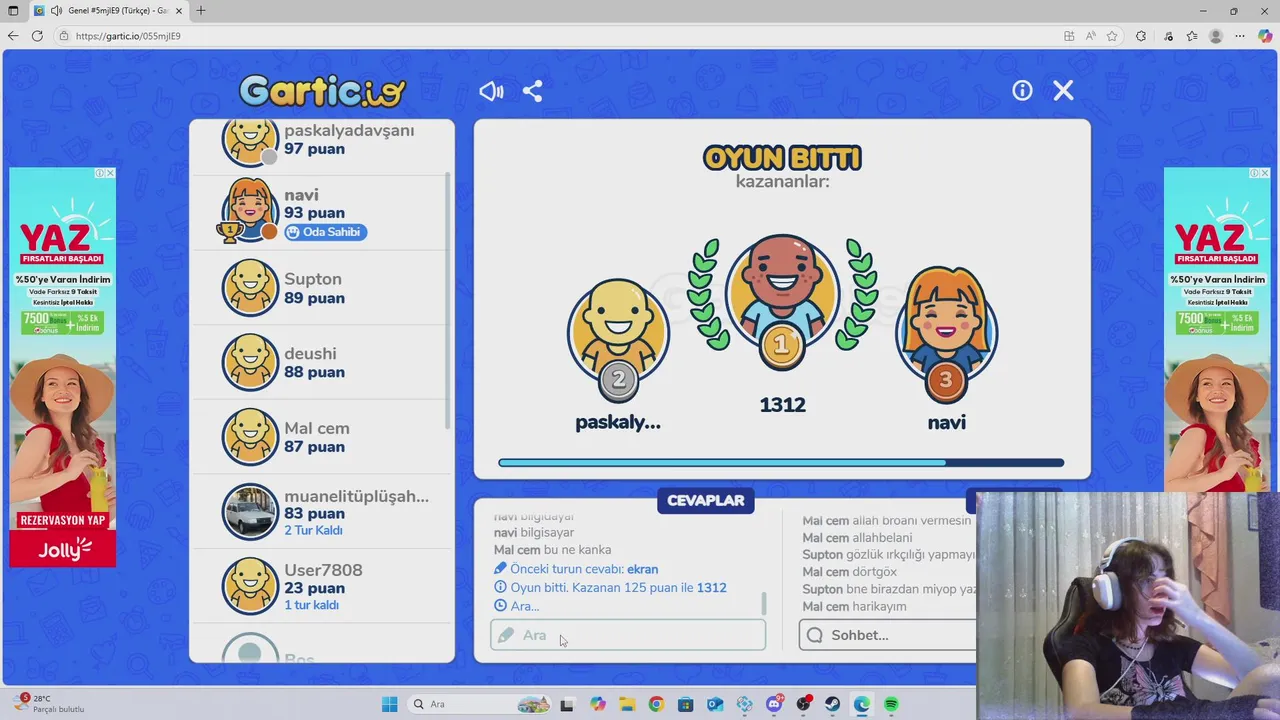Open OBS Studio from the taskbar
Viewport: 1280px width, 720px height.
[x=803, y=704]
